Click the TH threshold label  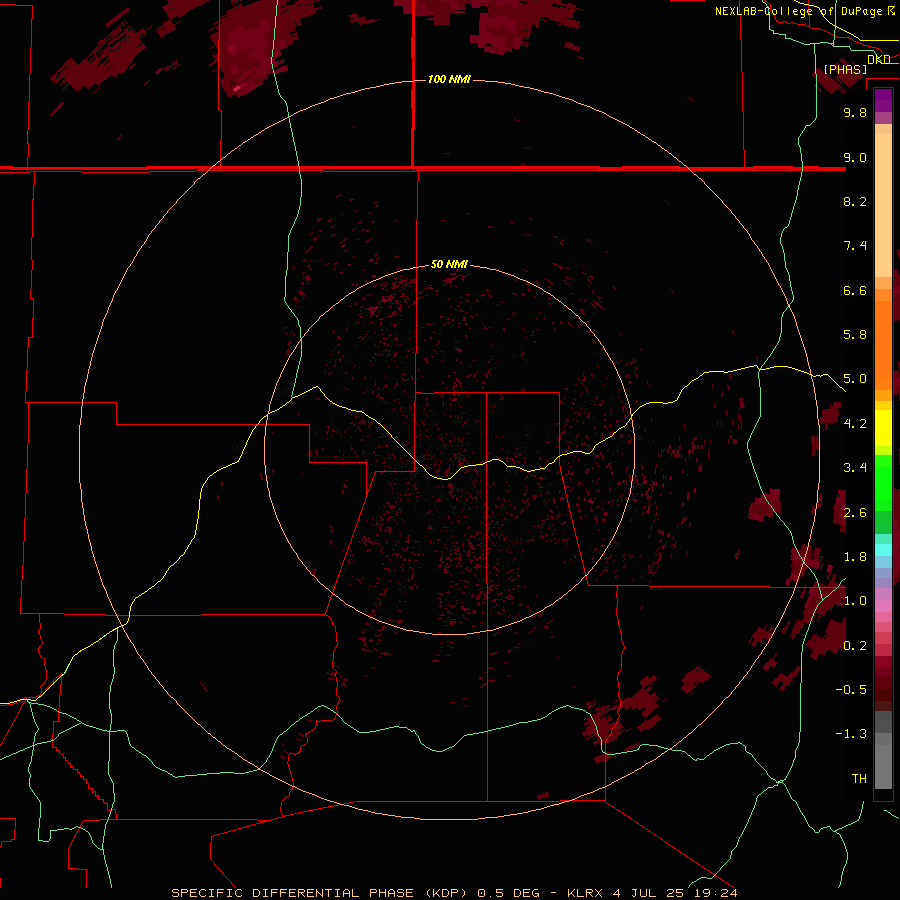point(859,779)
